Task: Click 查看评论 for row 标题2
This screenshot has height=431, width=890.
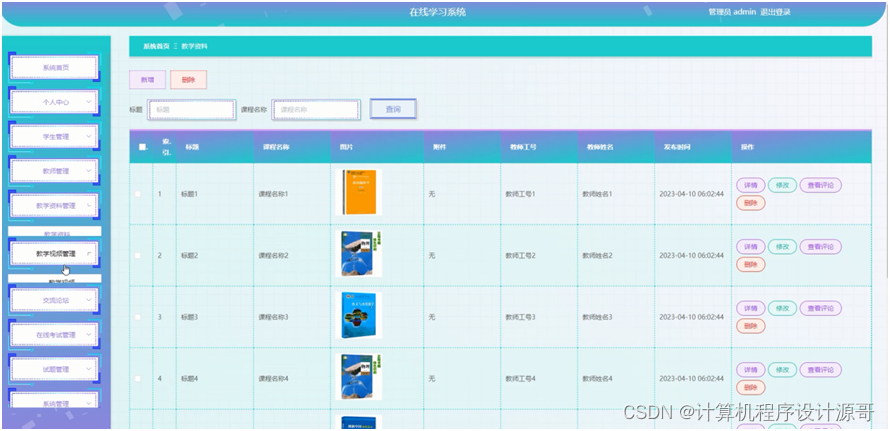Action: coord(820,246)
